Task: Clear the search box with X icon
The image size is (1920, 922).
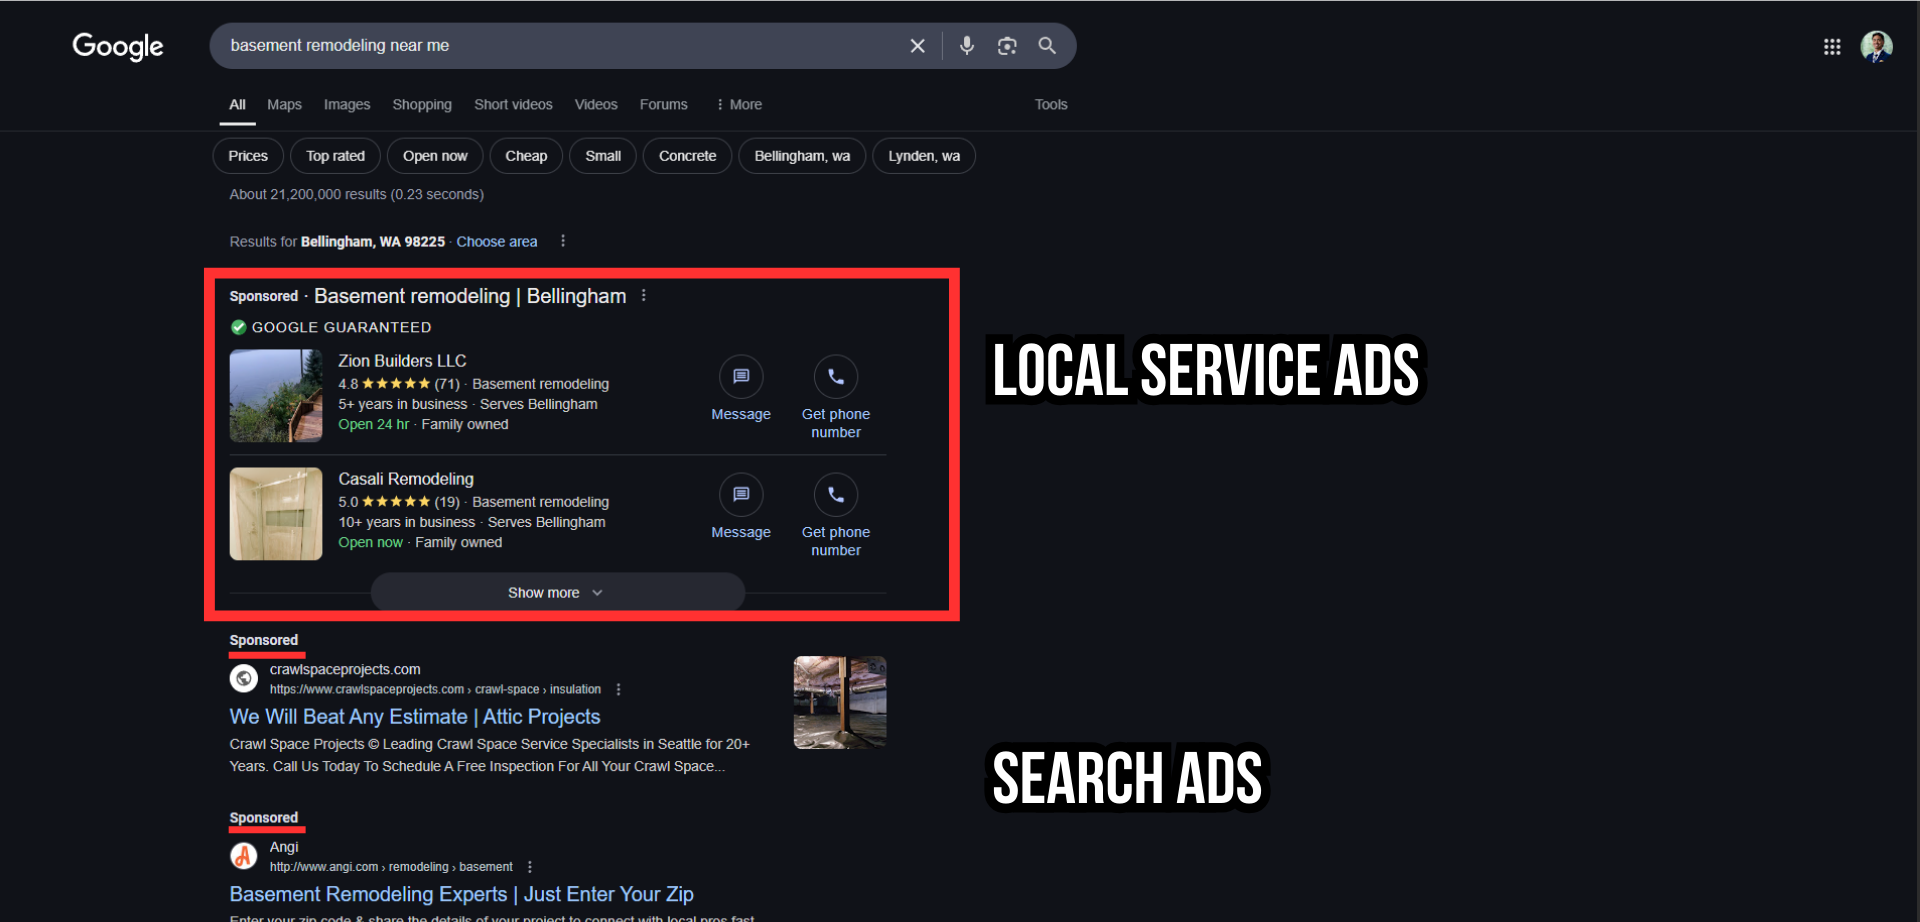Action: (917, 46)
